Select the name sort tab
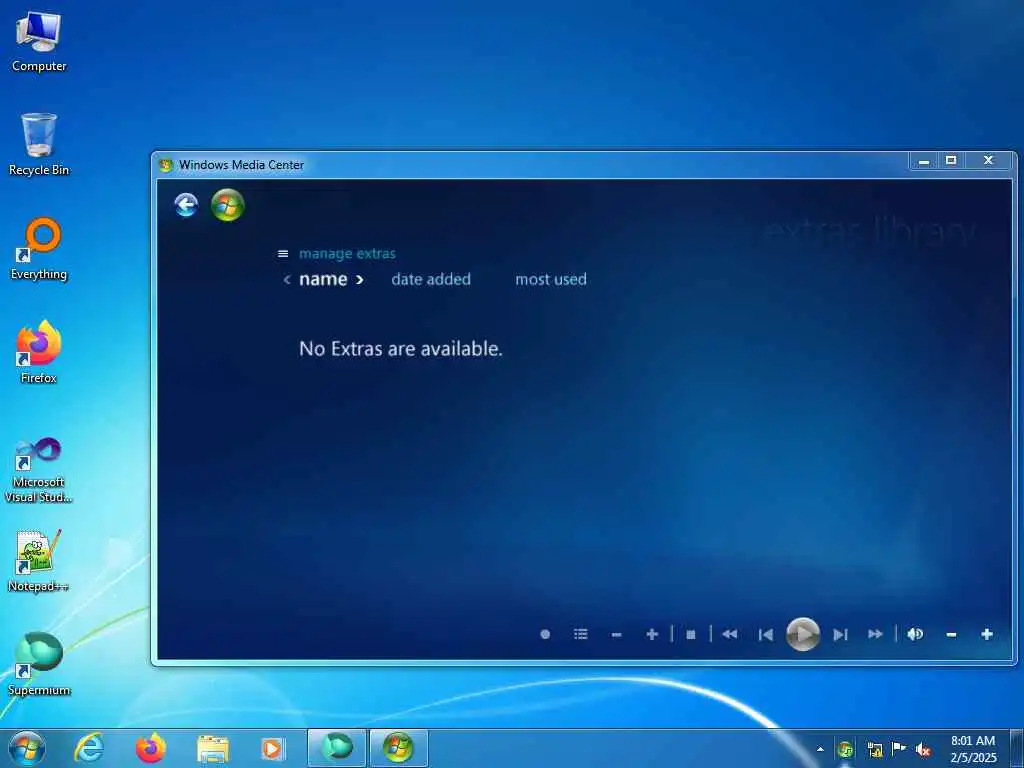Image resolution: width=1024 pixels, height=768 pixels. tap(323, 279)
